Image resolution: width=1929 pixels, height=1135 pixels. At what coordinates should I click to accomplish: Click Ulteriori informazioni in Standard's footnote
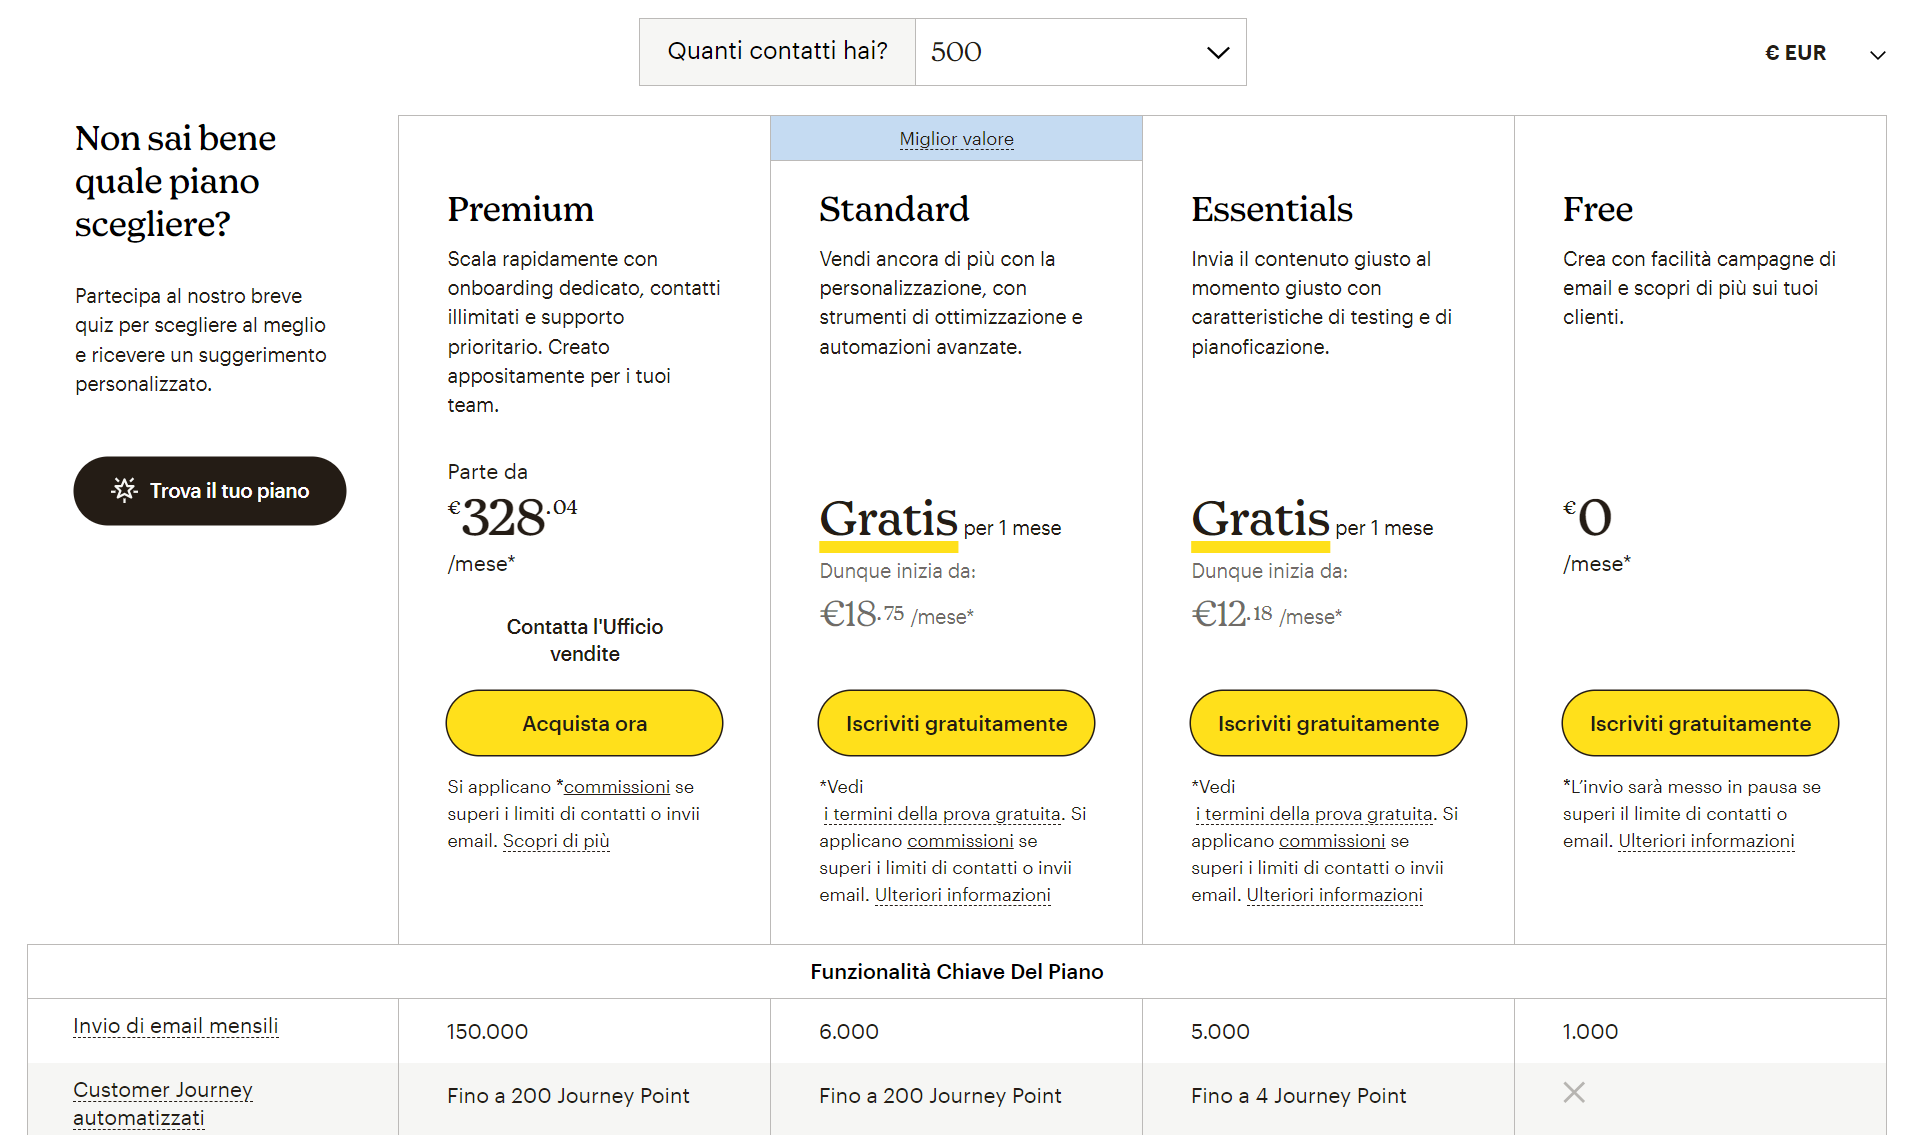[962, 895]
